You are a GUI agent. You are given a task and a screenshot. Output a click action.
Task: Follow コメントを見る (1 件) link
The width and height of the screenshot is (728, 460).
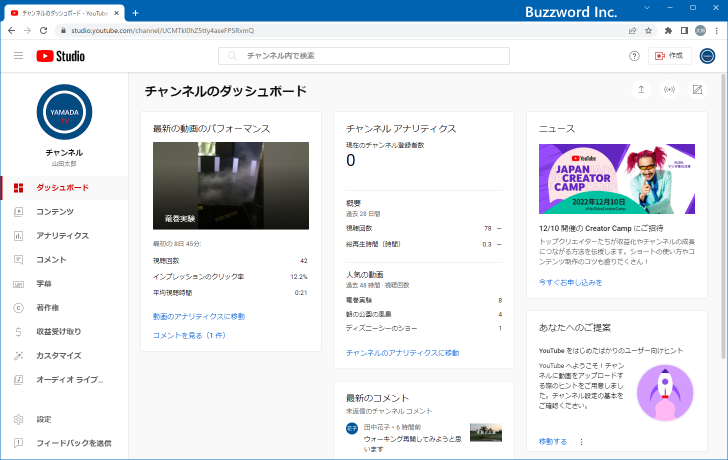(x=189, y=335)
